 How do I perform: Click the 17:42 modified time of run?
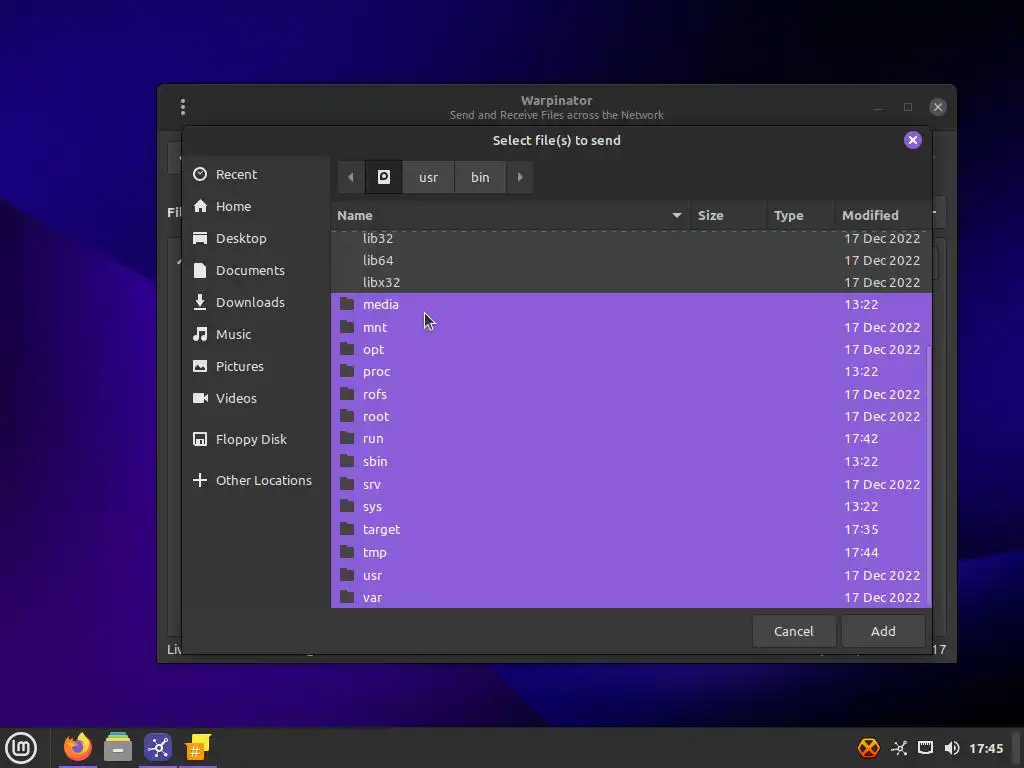pyautogui.click(x=861, y=439)
